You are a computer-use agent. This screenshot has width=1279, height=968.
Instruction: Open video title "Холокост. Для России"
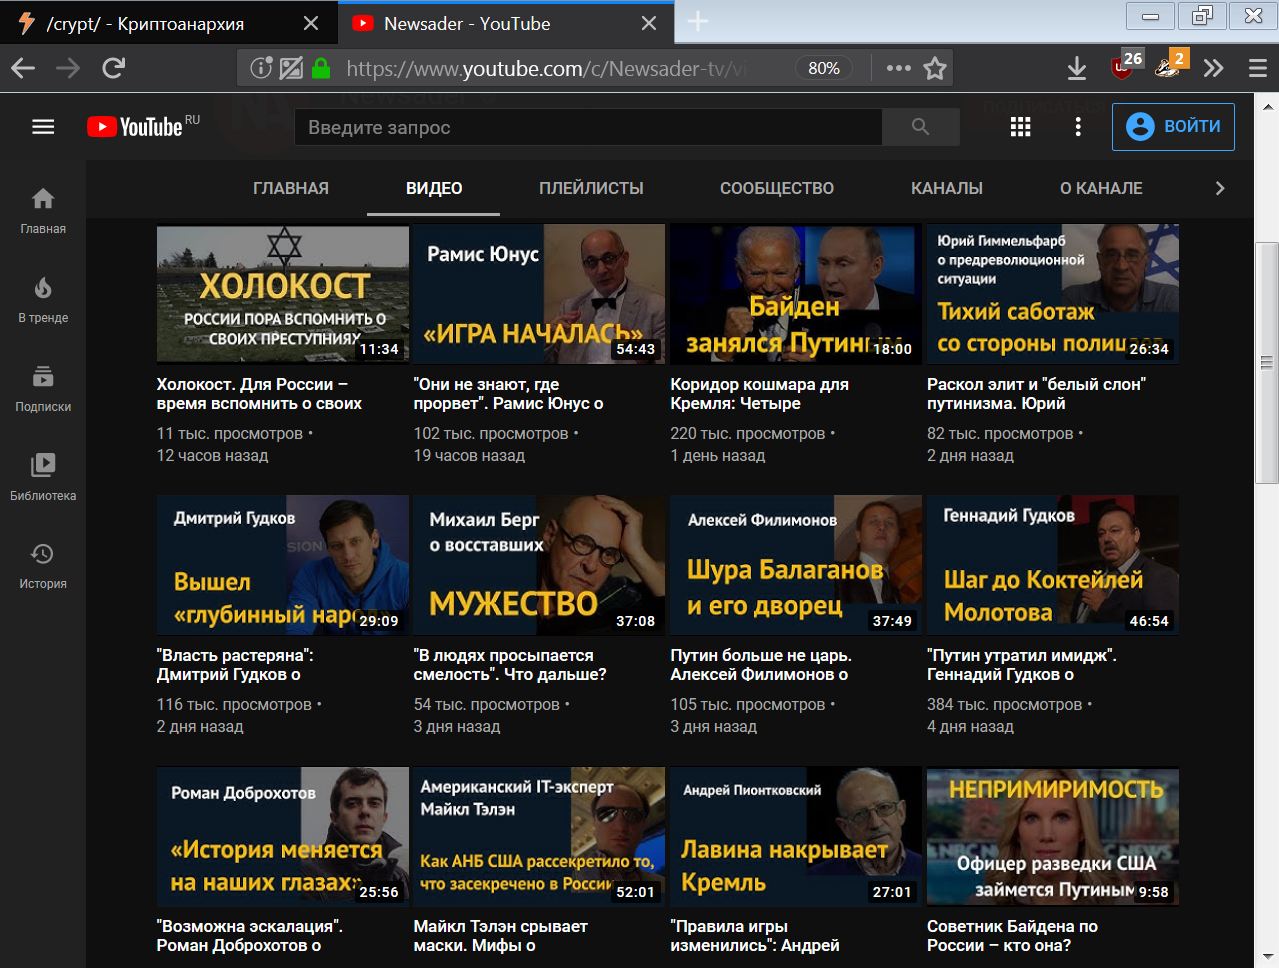259,394
